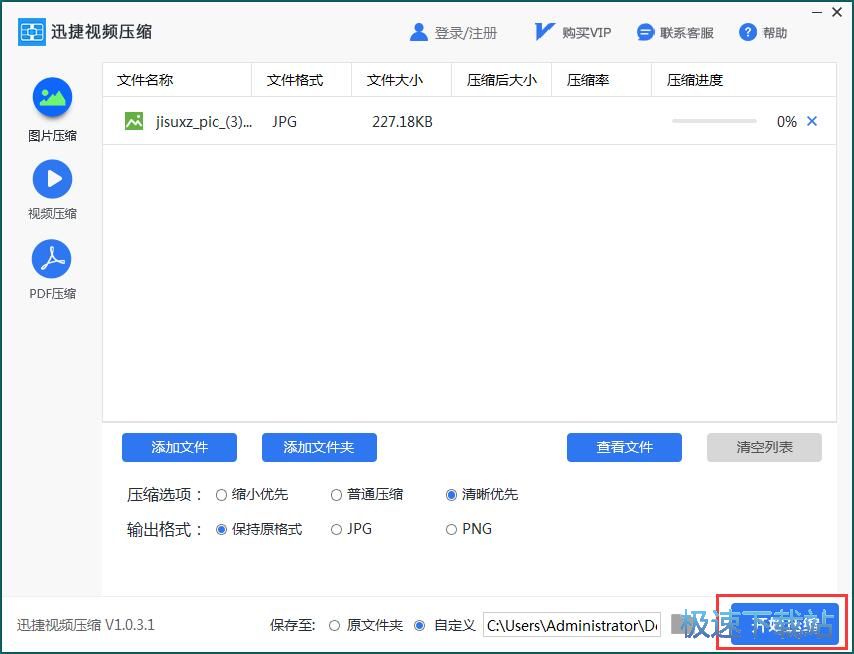Remove jisuxz_pic_(3) with its X icon
This screenshot has width=854, height=654.
tap(812, 121)
